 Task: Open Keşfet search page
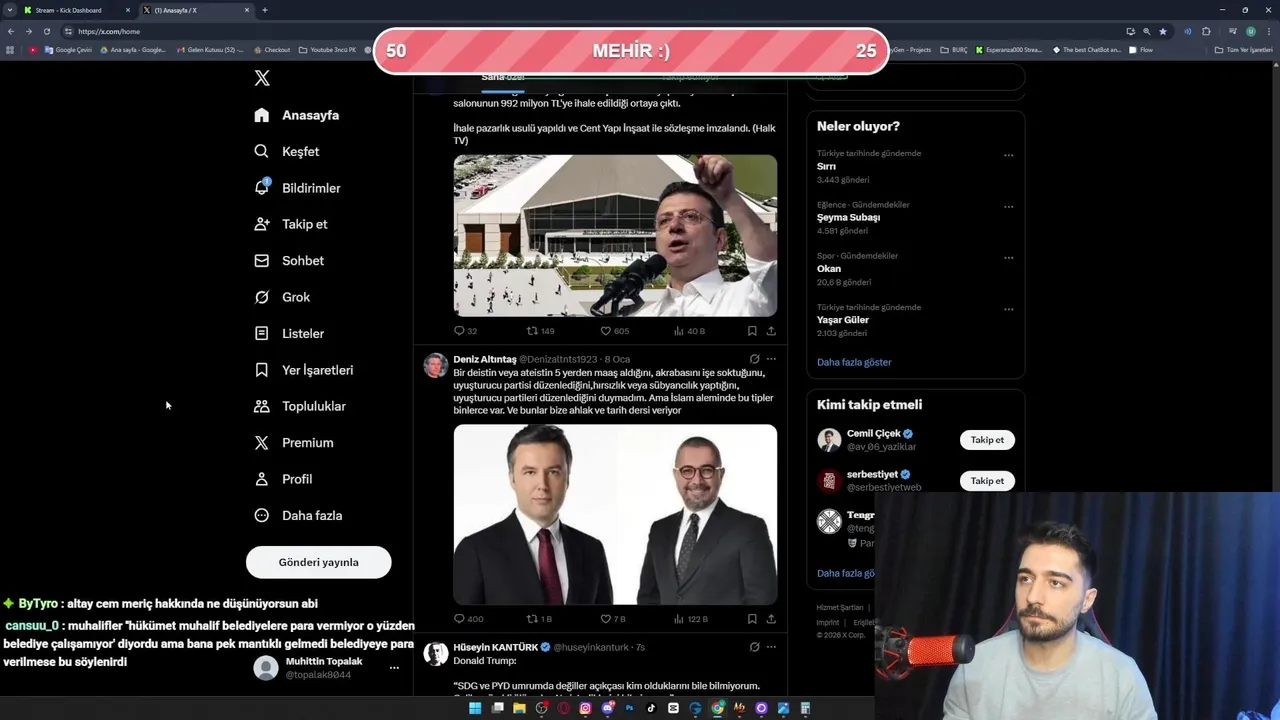tap(287, 151)
